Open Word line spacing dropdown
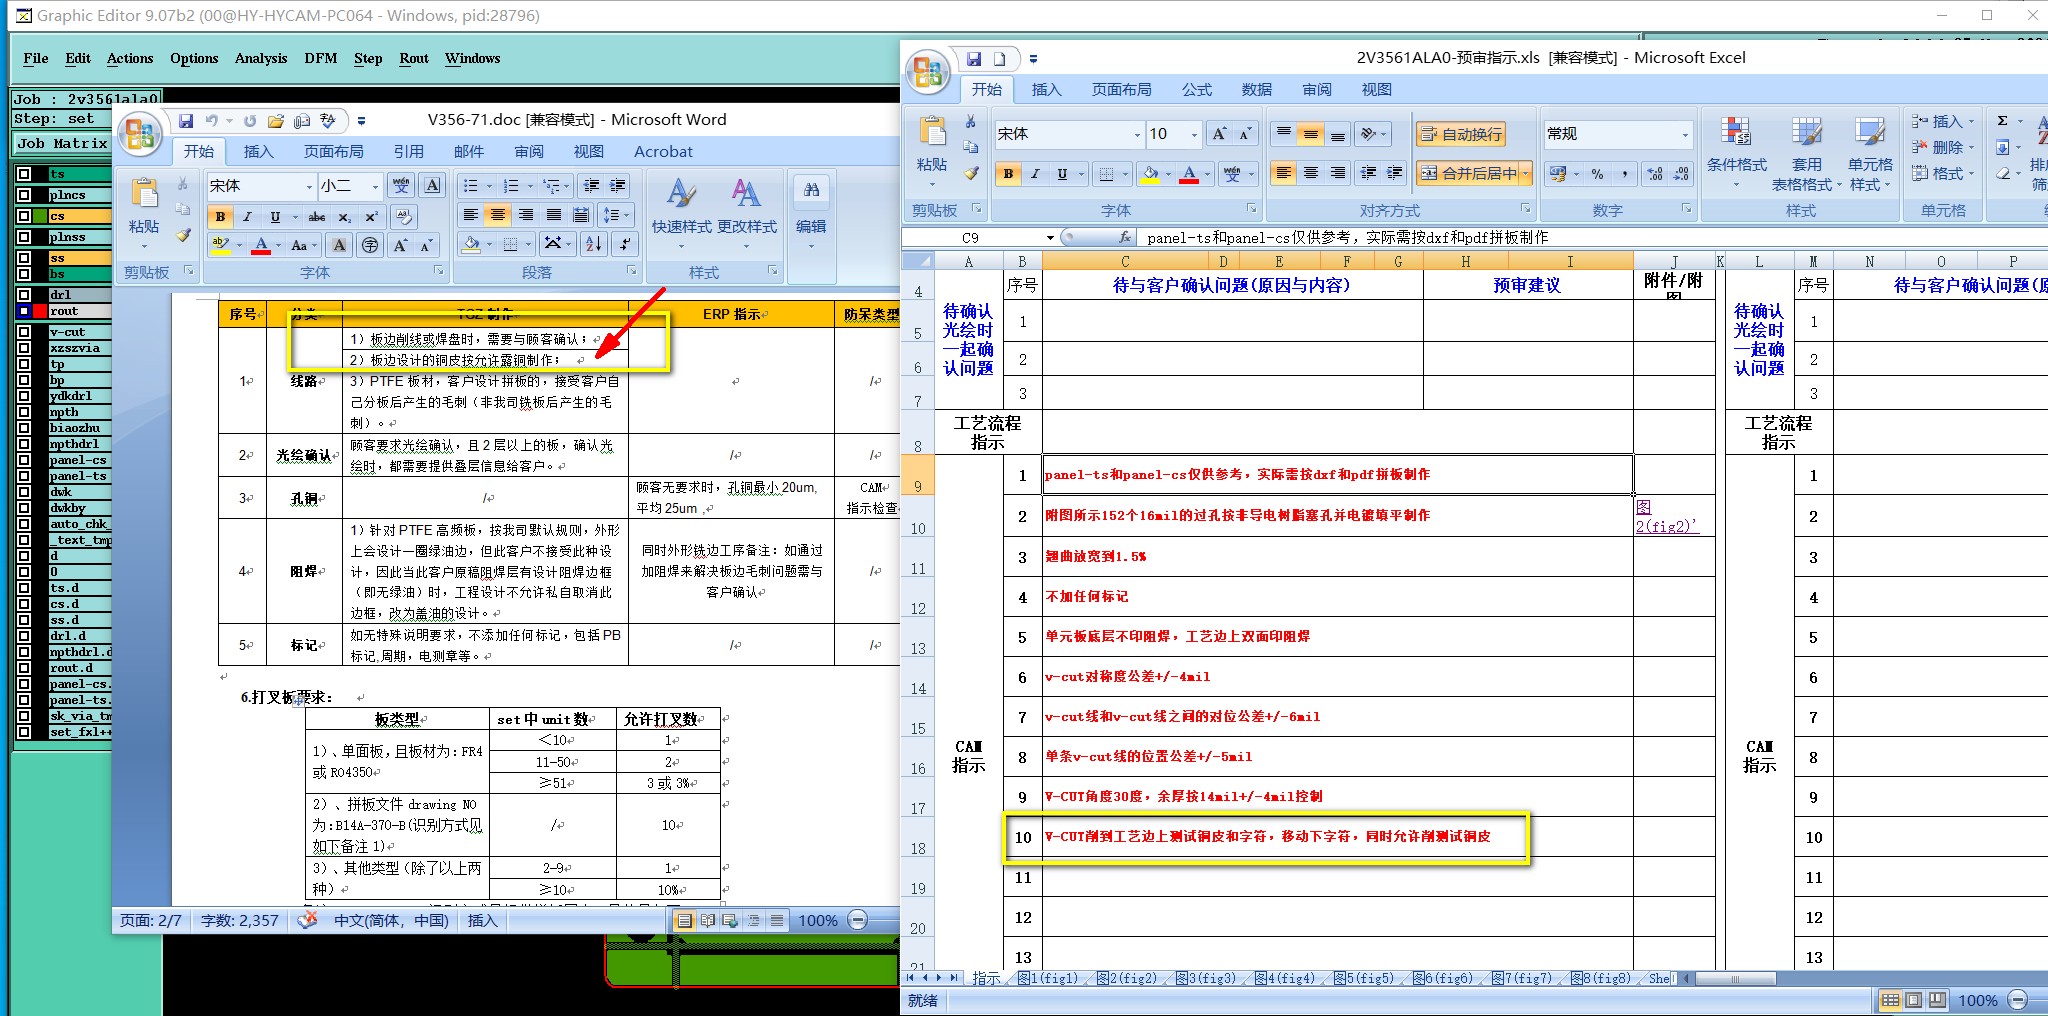This screenshot has height=1016, width=2048. [x=616, y=215]
